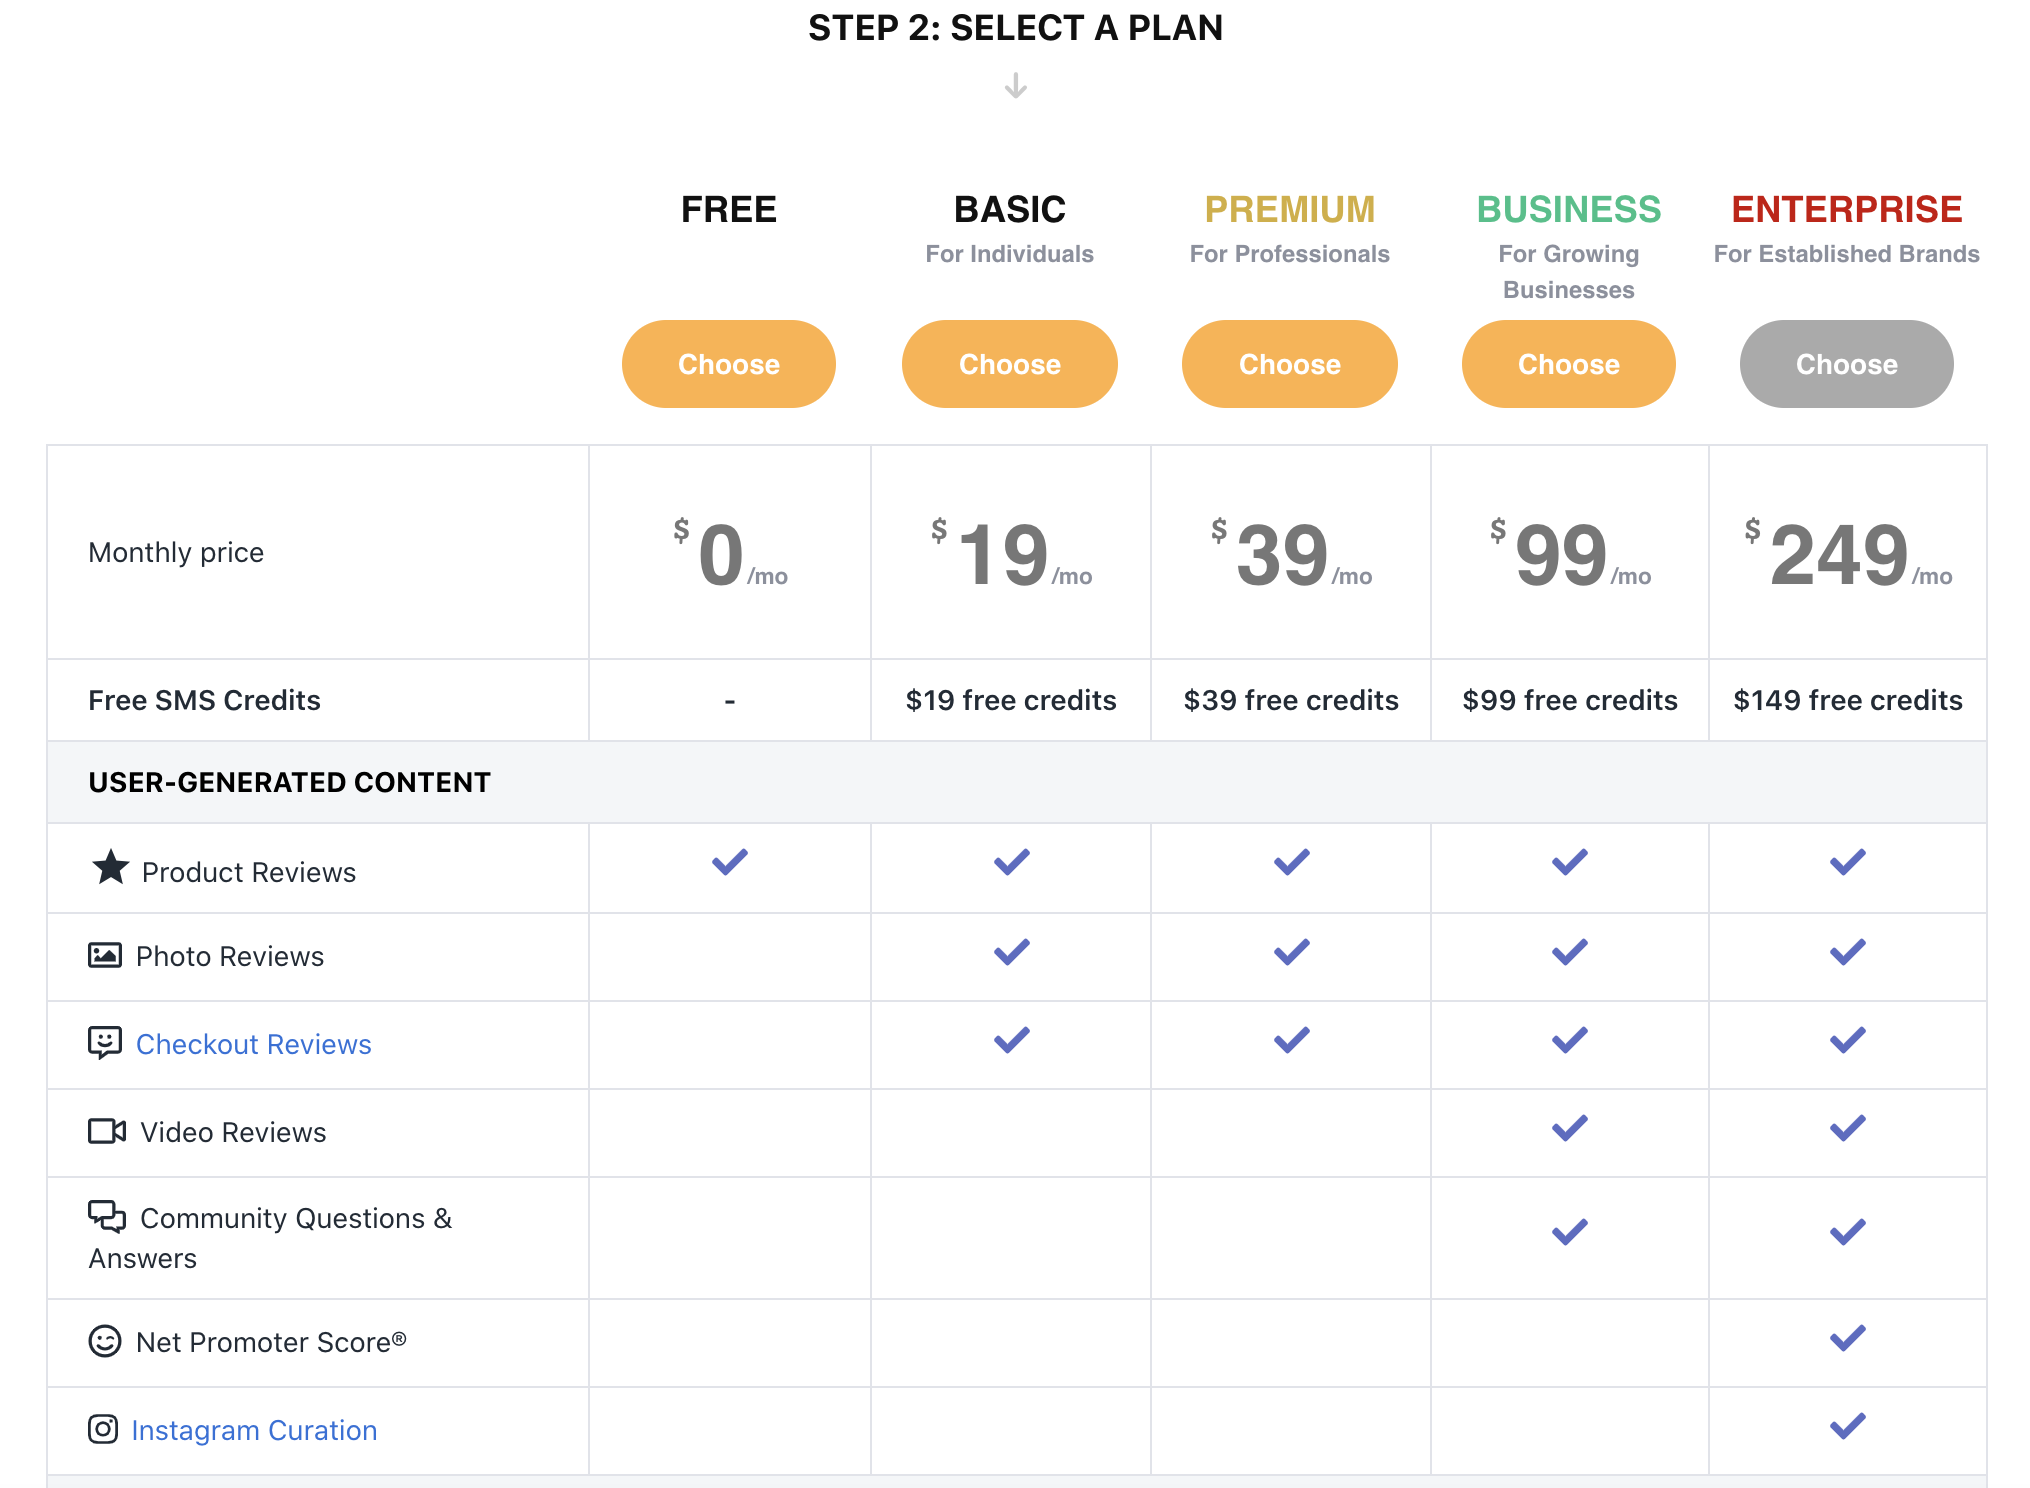2030x1488 pixels.
Task: Choose the Free plan
Action: click(x=729, y=364)
